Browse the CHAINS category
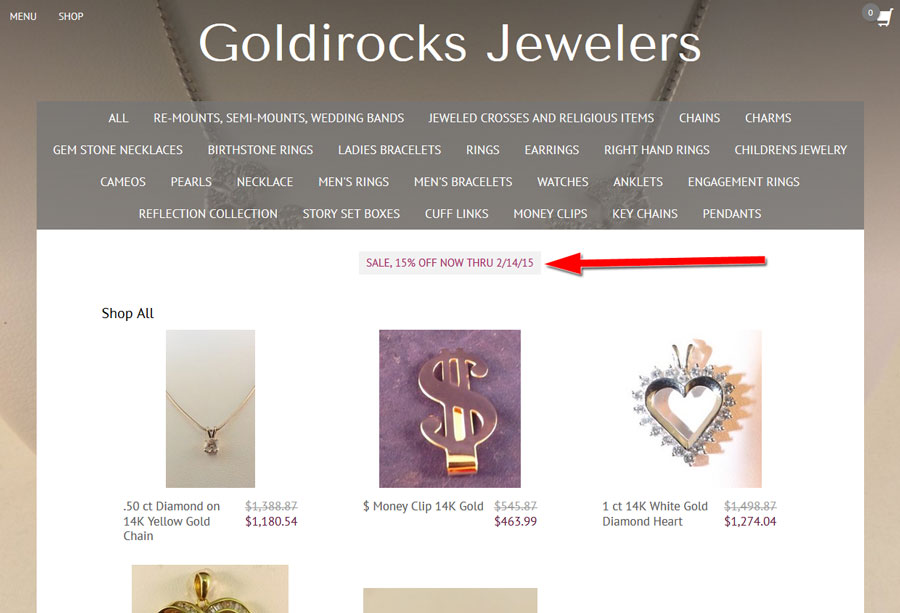Screen dimensions: 900x613 pyautogui.click(x=699, y=118)
